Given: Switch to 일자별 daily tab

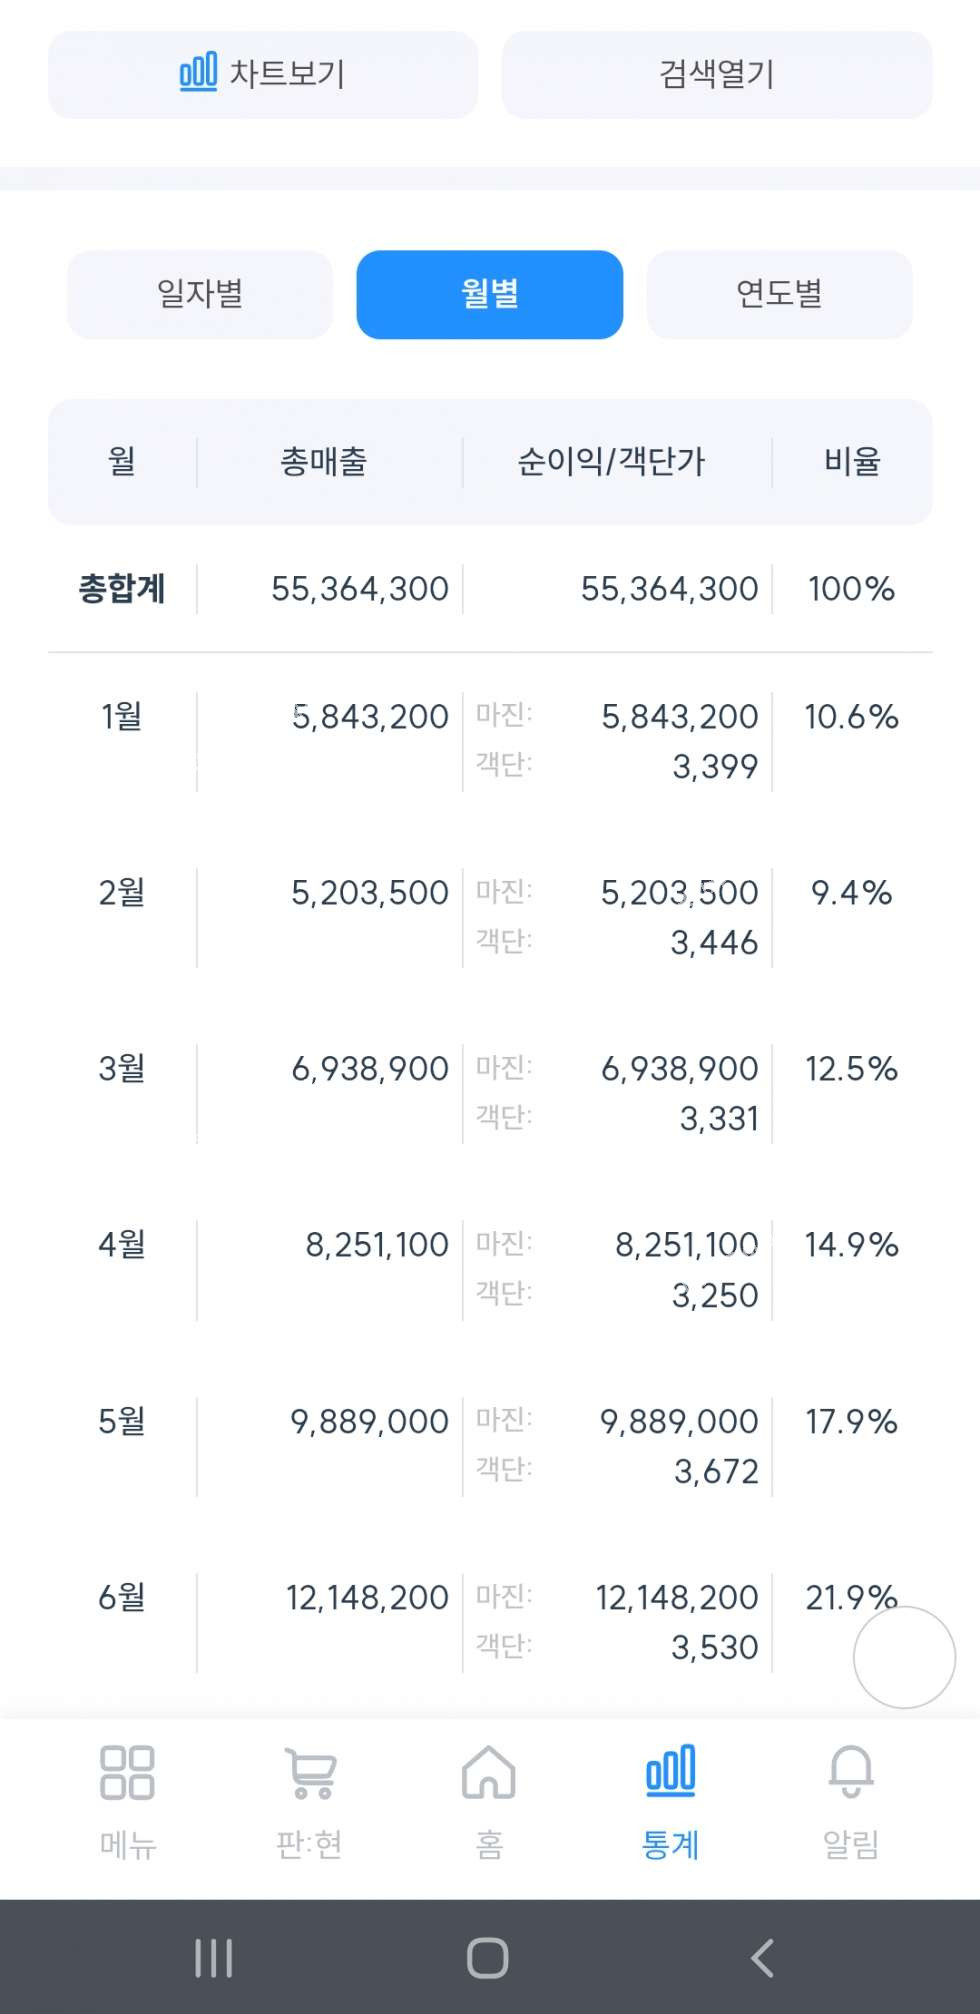Looking at the screenshot, I should 200,294.
